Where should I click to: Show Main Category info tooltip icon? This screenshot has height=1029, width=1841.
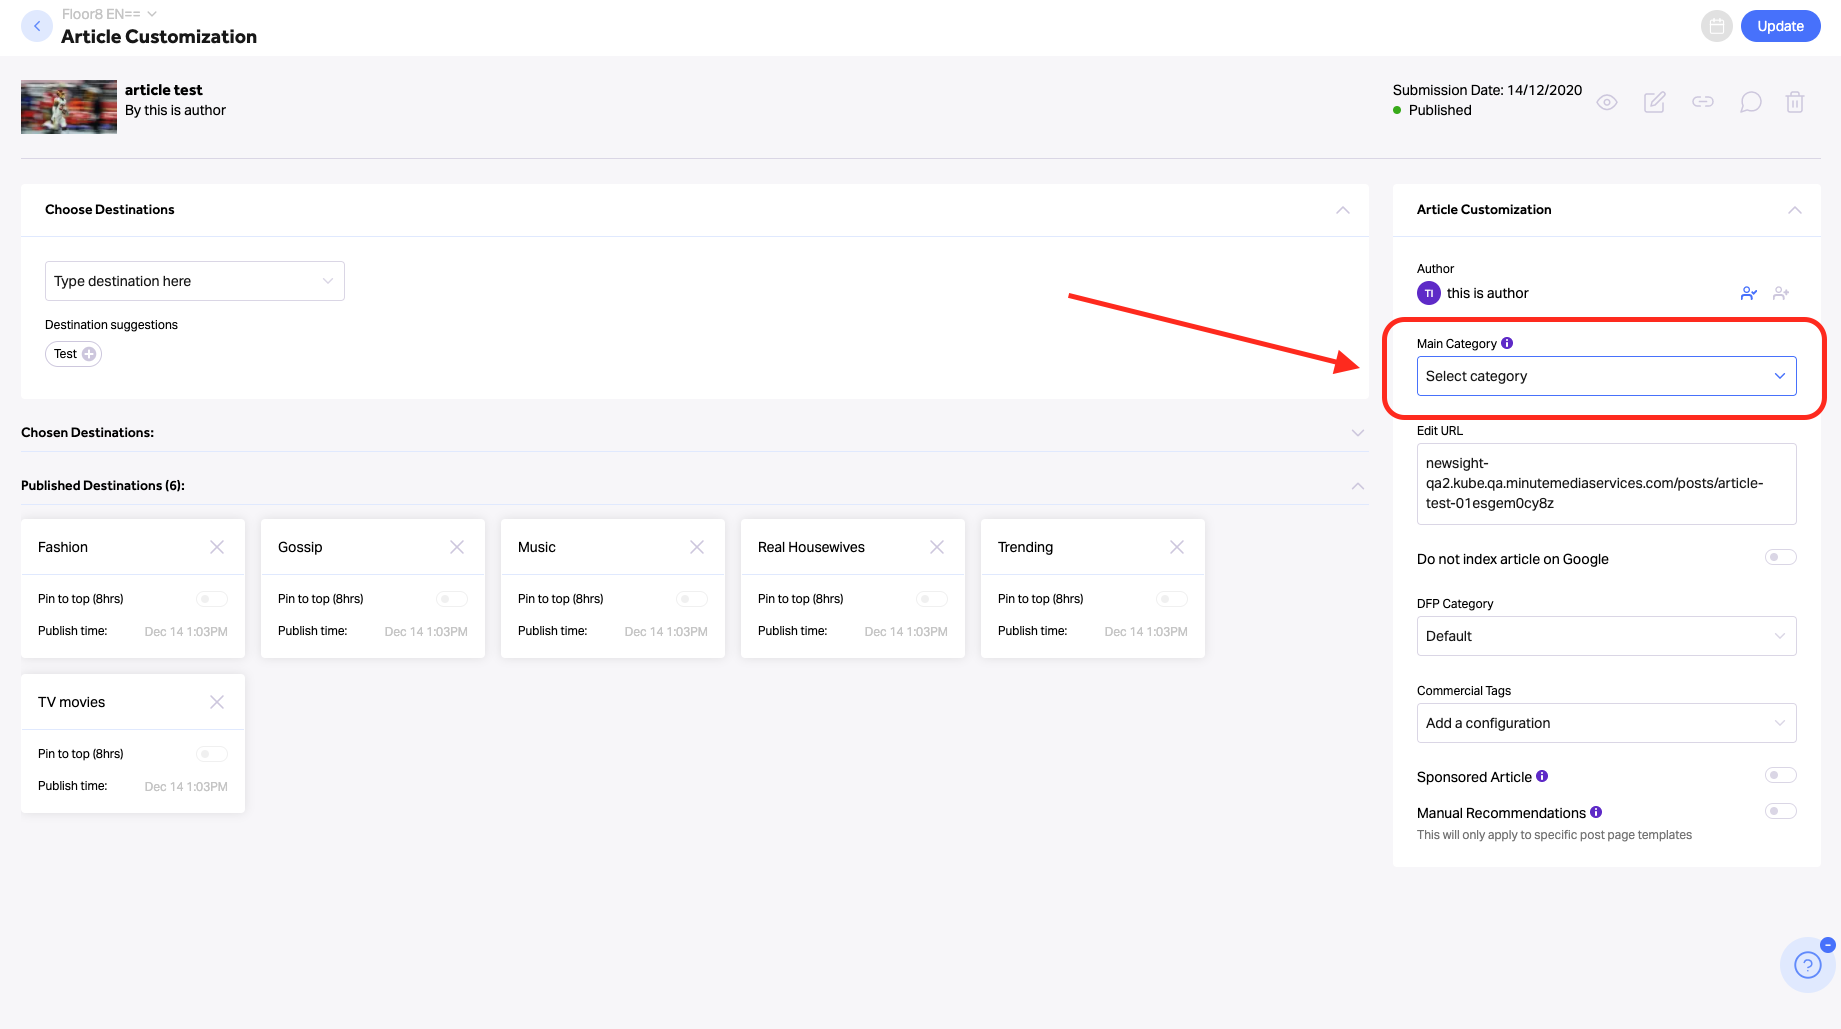(x=1507, y=343)
